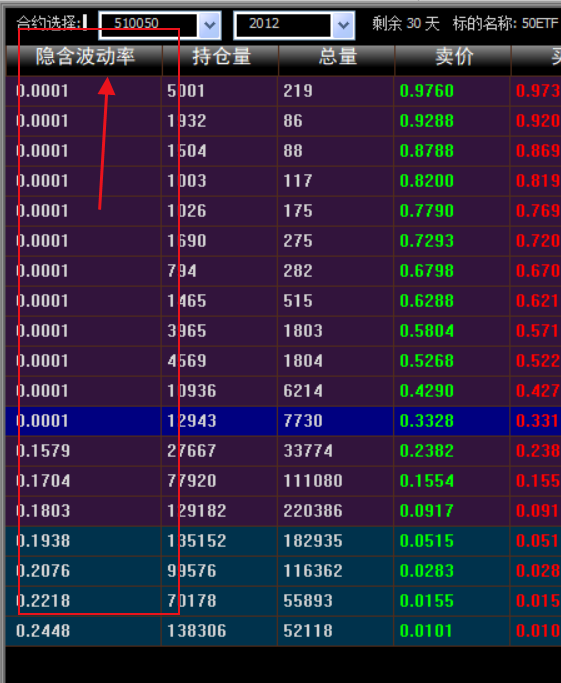Select open interest cell 10936

pyautogui.click(x=192, y=391)
